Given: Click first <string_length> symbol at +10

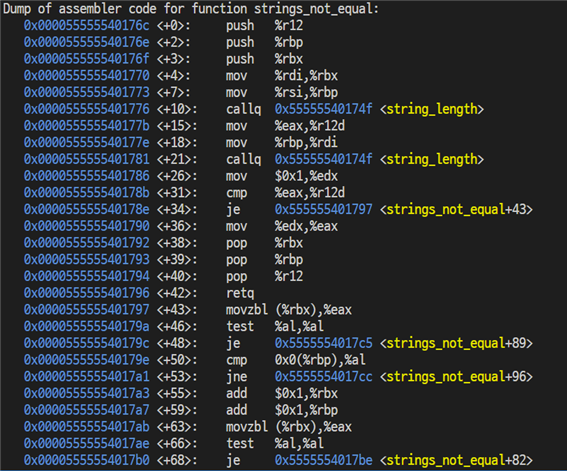Looking at the screenshot, I should (432, 109).
